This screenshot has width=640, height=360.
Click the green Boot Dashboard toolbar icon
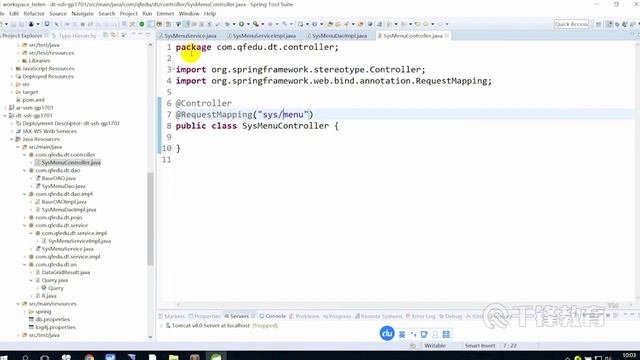[x=142, y=24]
